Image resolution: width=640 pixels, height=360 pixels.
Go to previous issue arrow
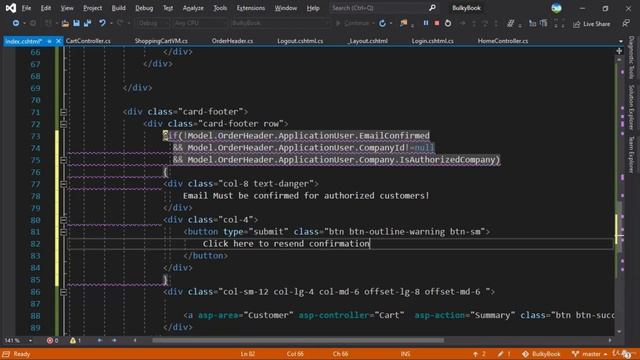click(100, 340)
